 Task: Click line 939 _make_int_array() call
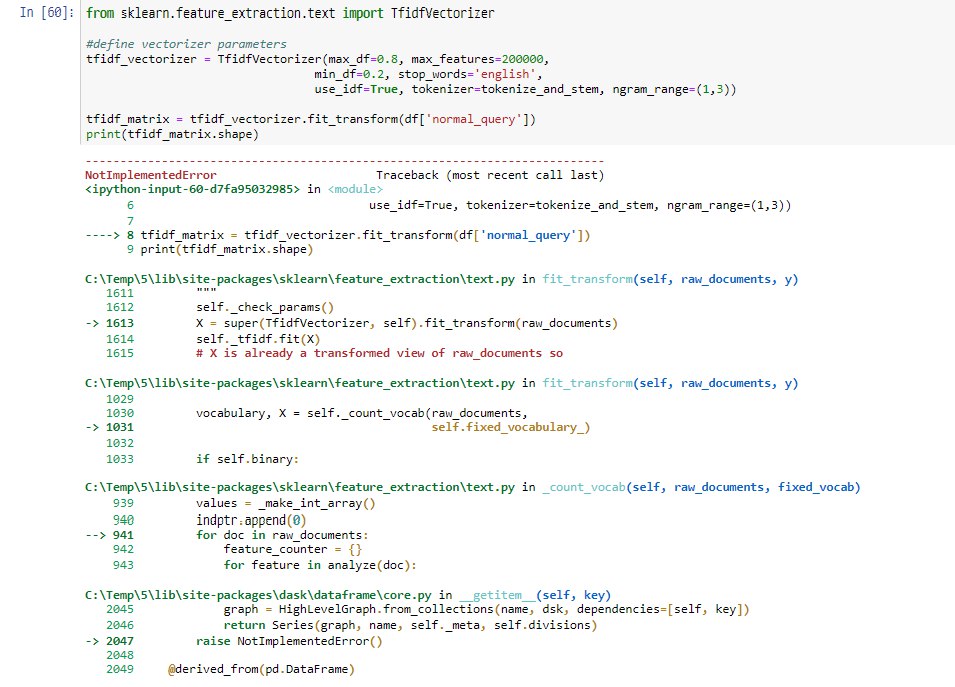286,503
